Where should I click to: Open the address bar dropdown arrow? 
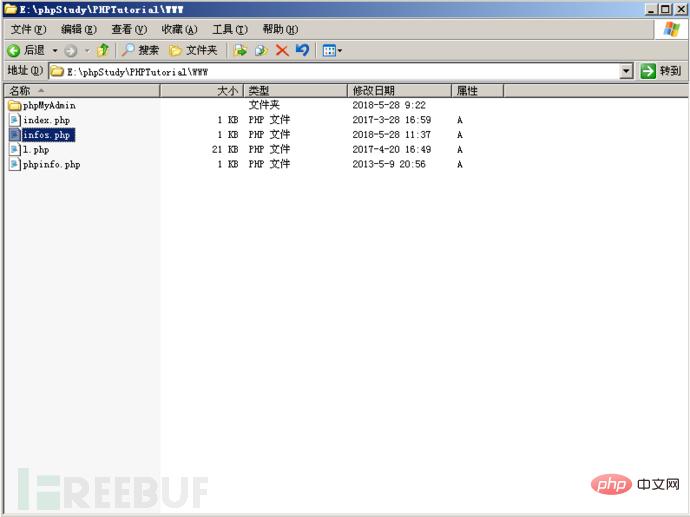click(x=626, y=71)
